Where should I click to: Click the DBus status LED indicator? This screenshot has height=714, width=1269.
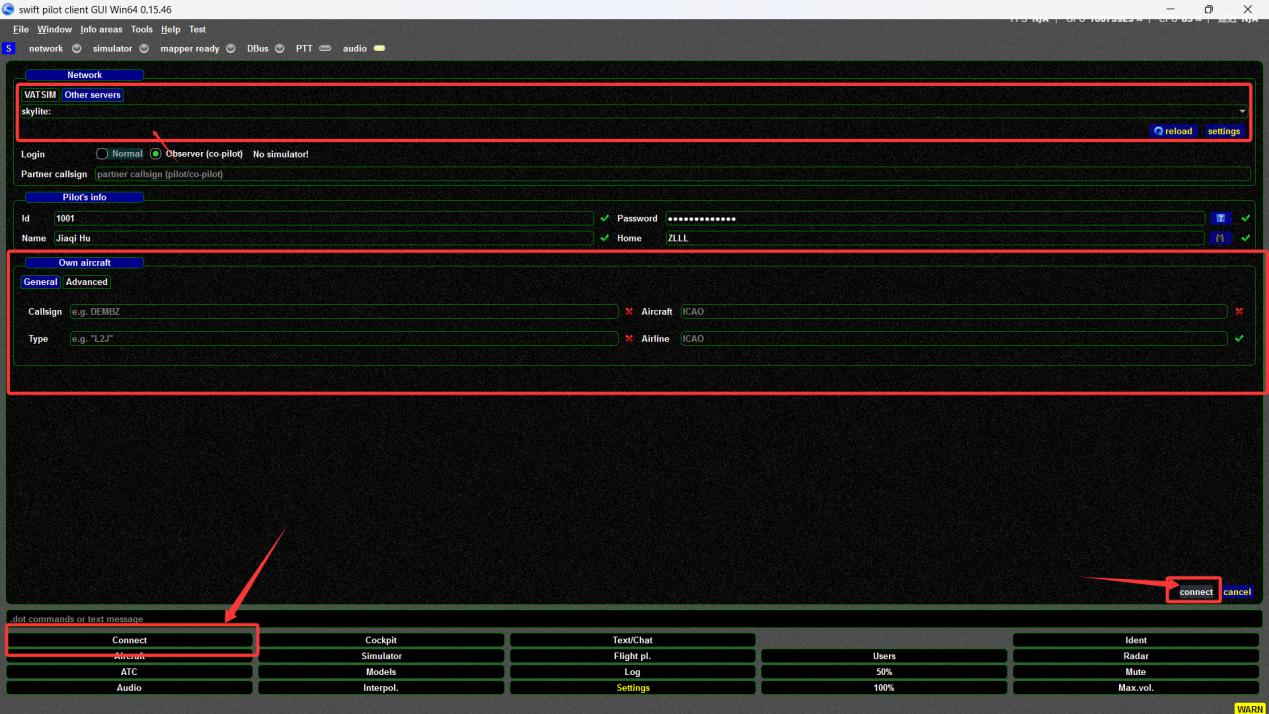click(280, 48)
